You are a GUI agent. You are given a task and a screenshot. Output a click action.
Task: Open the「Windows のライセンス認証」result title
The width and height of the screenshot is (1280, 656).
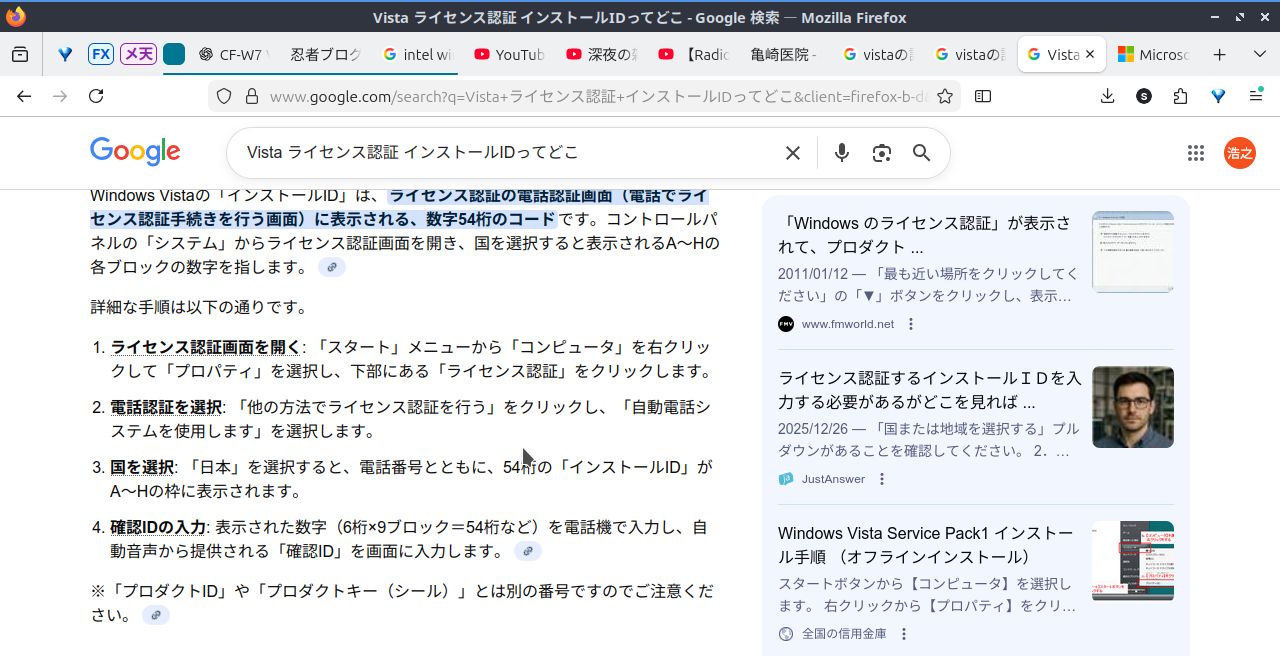tap(924, 234)
